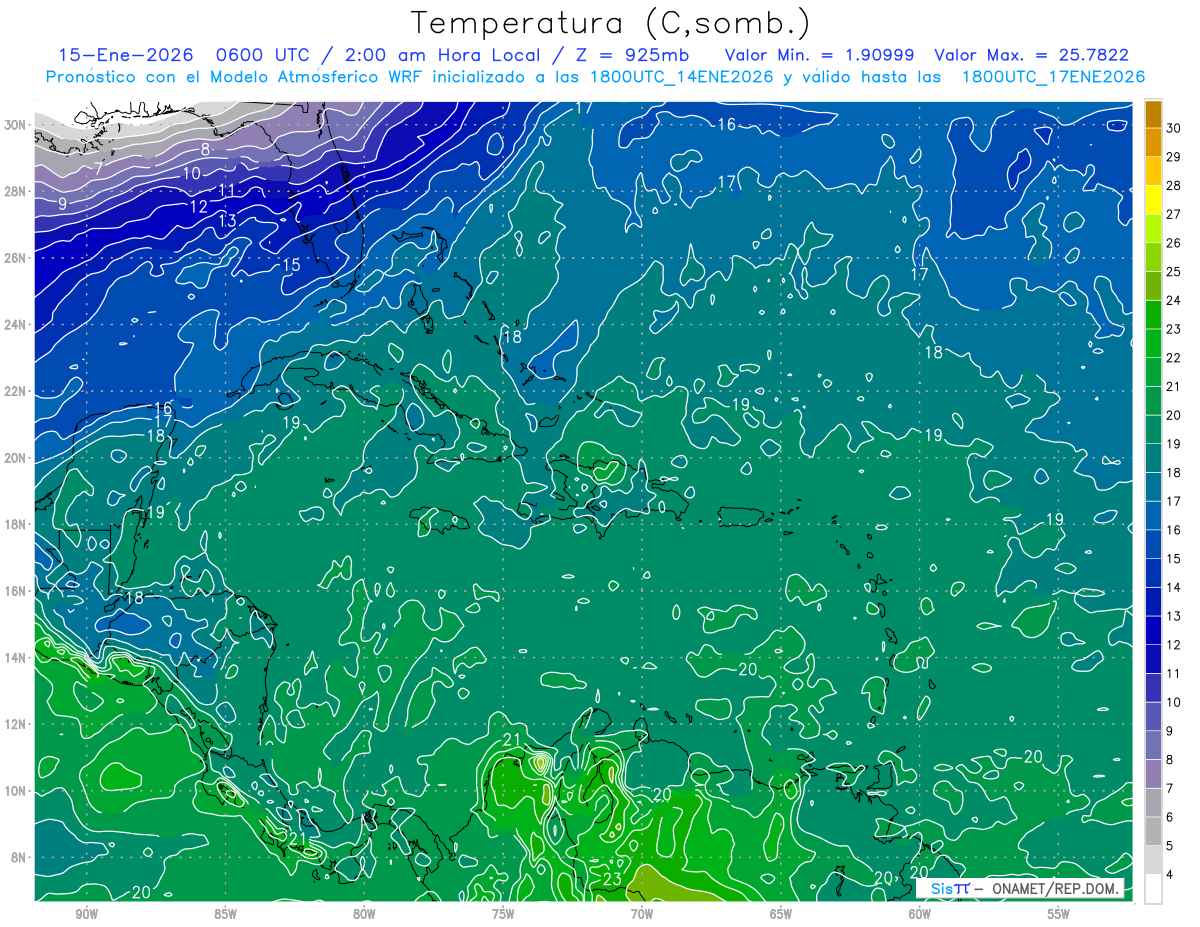Viewport: 1200px width, 927px height.
Task: Pick the gray colorbar segment between 5 and 6
Action: coord(1153,831)
